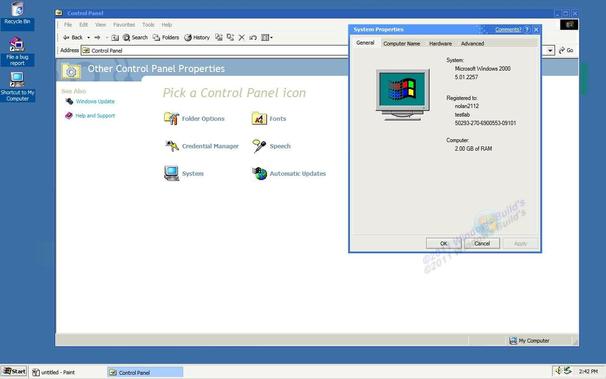Click the Go button next to address bar
The height and width of the screenshot is (379, 606).
(x=566, y=51)
